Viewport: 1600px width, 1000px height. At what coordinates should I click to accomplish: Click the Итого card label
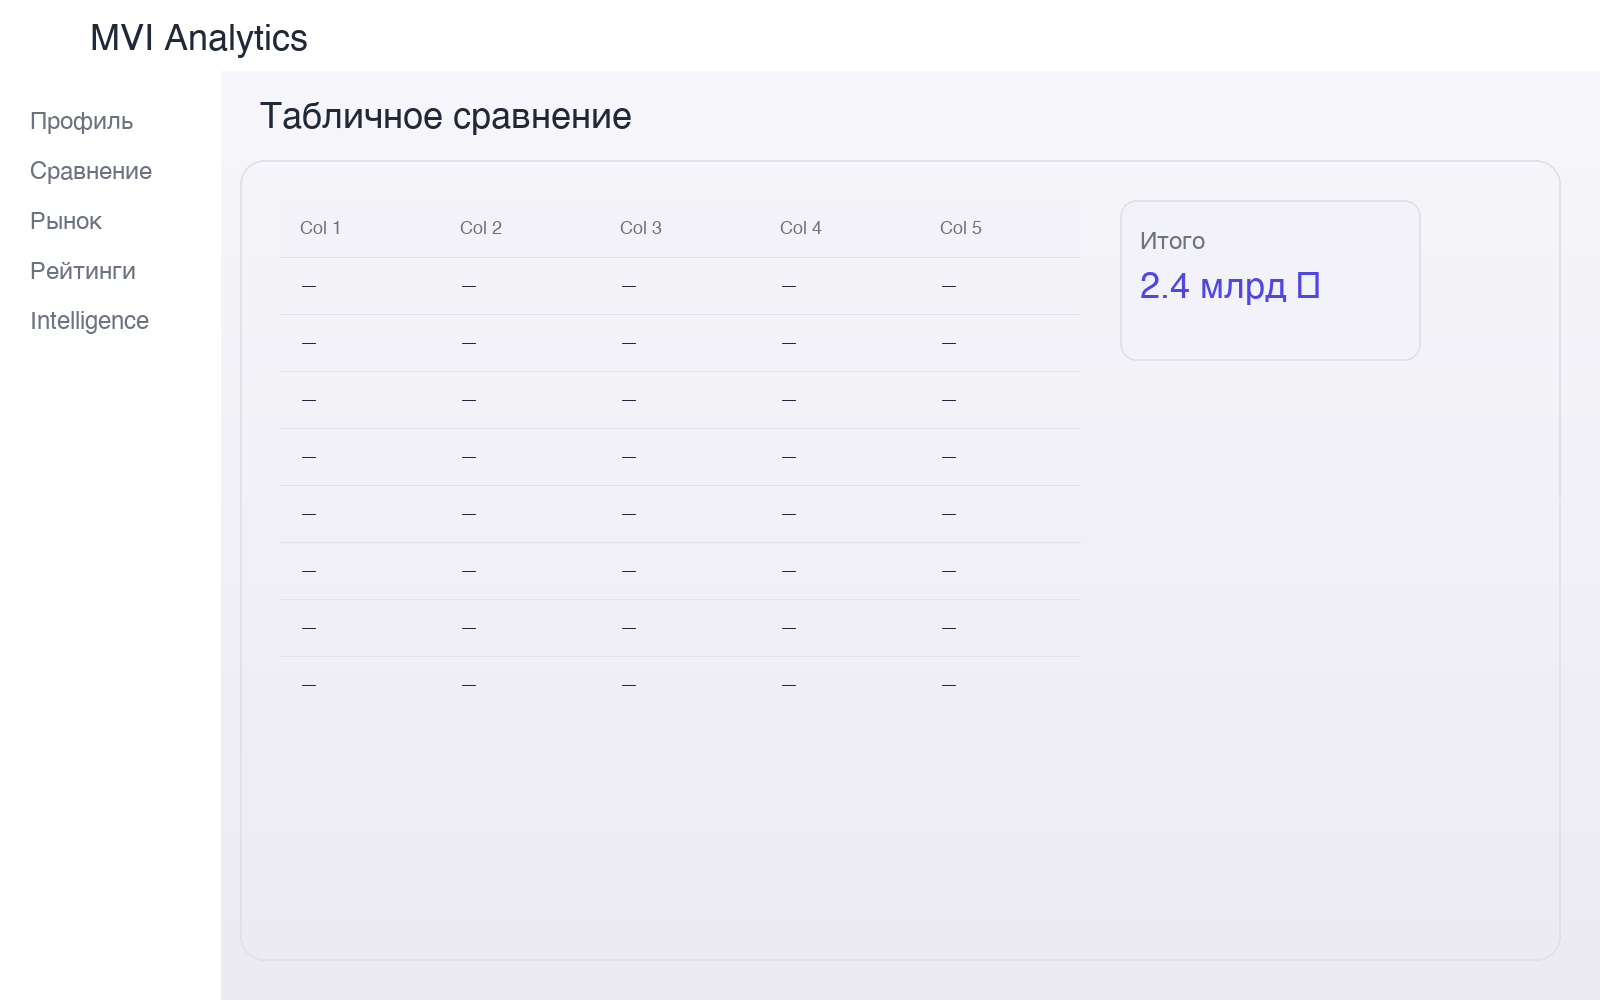tap(1172, 241)
